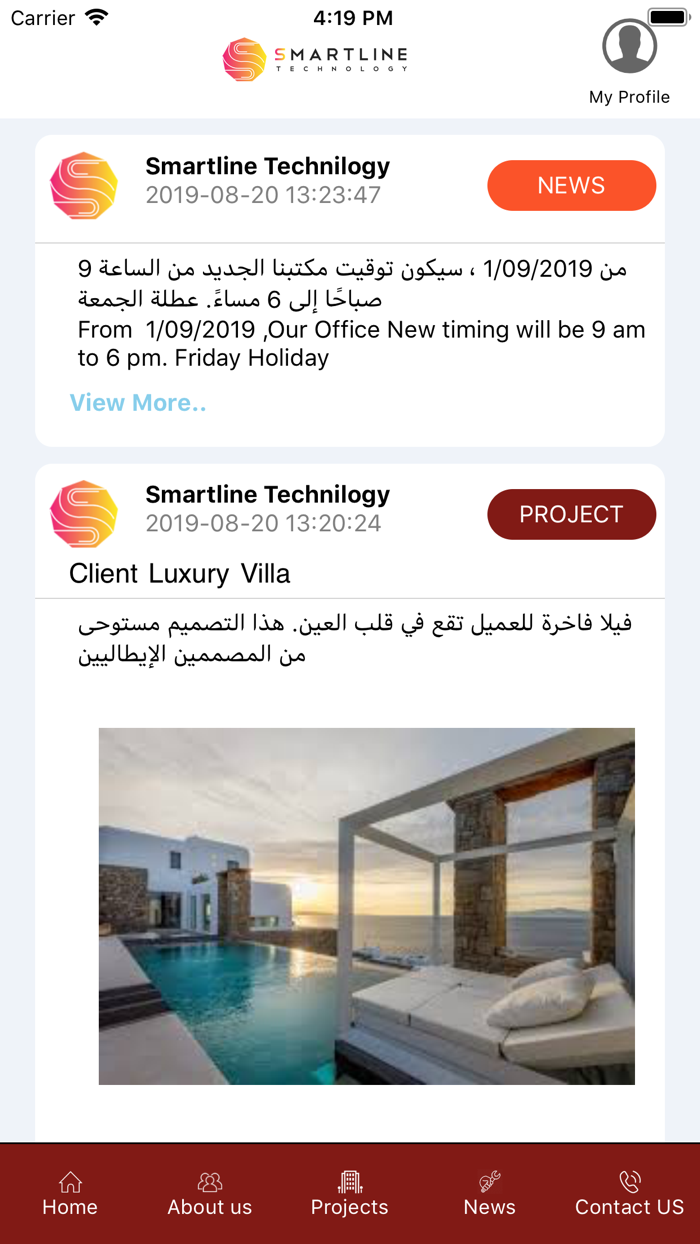Tap the Wi-Fi status bar icon
The image size is (700, 1244).
click(x=96, y=18)
